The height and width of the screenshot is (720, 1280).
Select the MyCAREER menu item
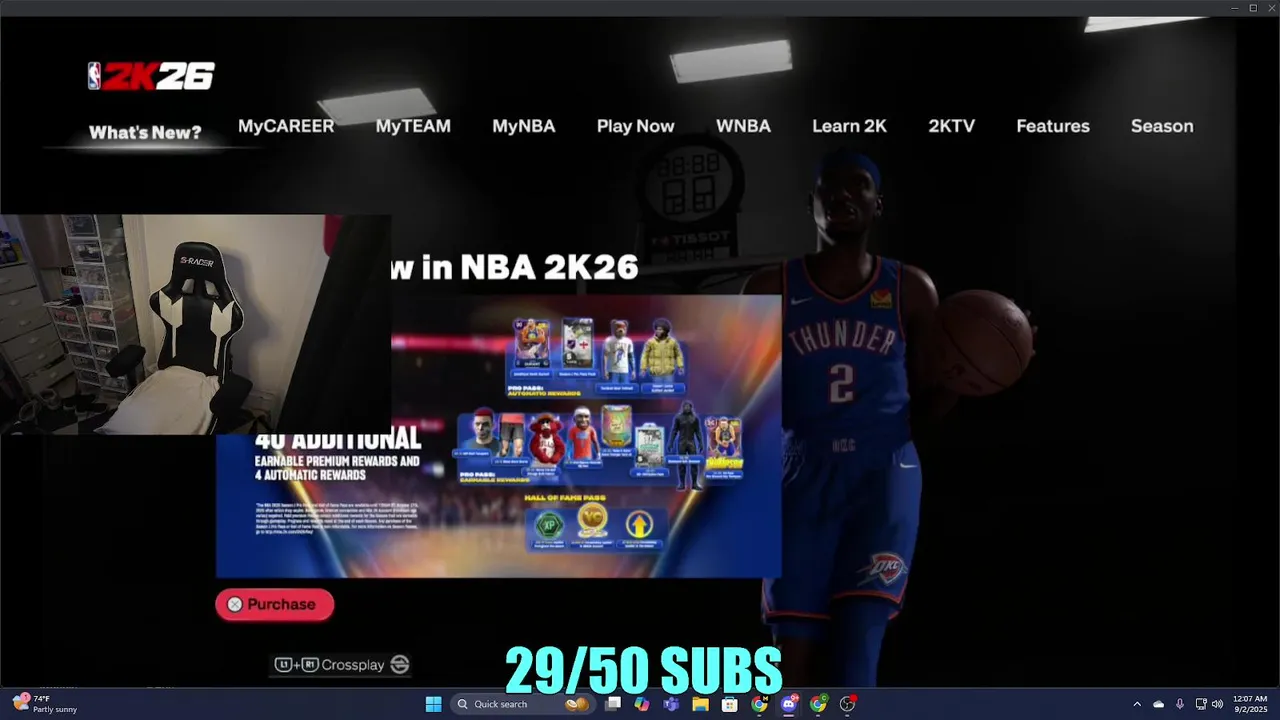[286, 126]
